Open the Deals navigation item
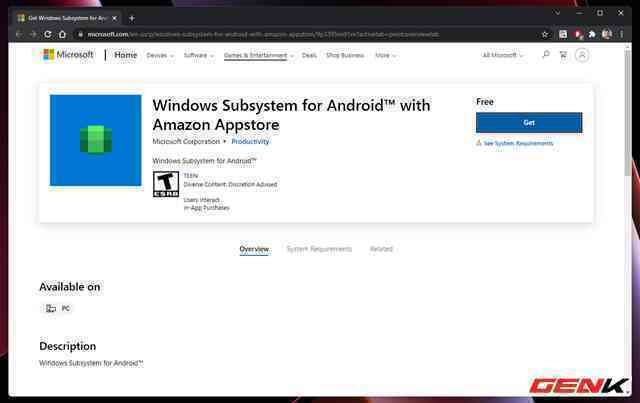This screenshot has height=403, width=640. tap(309, 55)
